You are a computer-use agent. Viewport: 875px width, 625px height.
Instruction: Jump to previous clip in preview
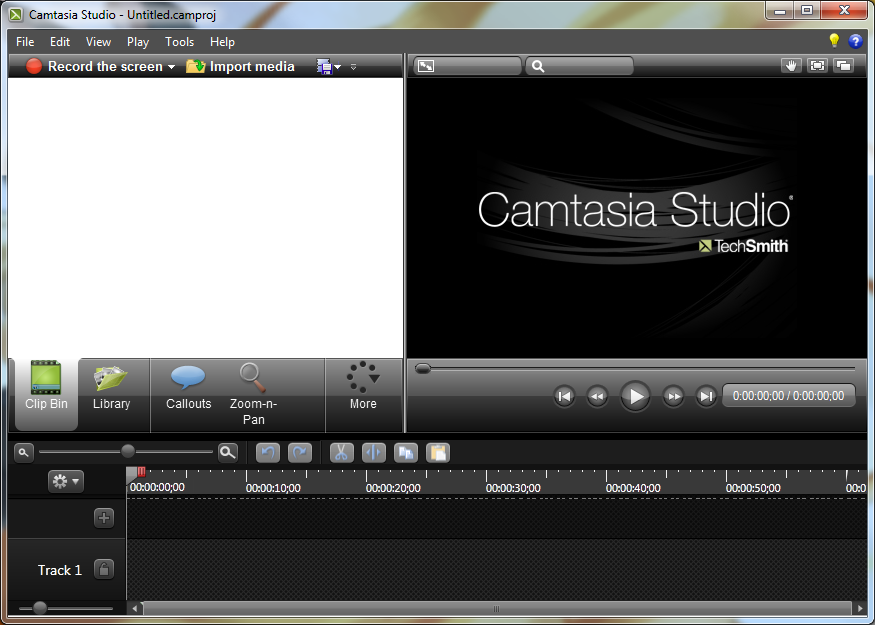tap(564, 396)
